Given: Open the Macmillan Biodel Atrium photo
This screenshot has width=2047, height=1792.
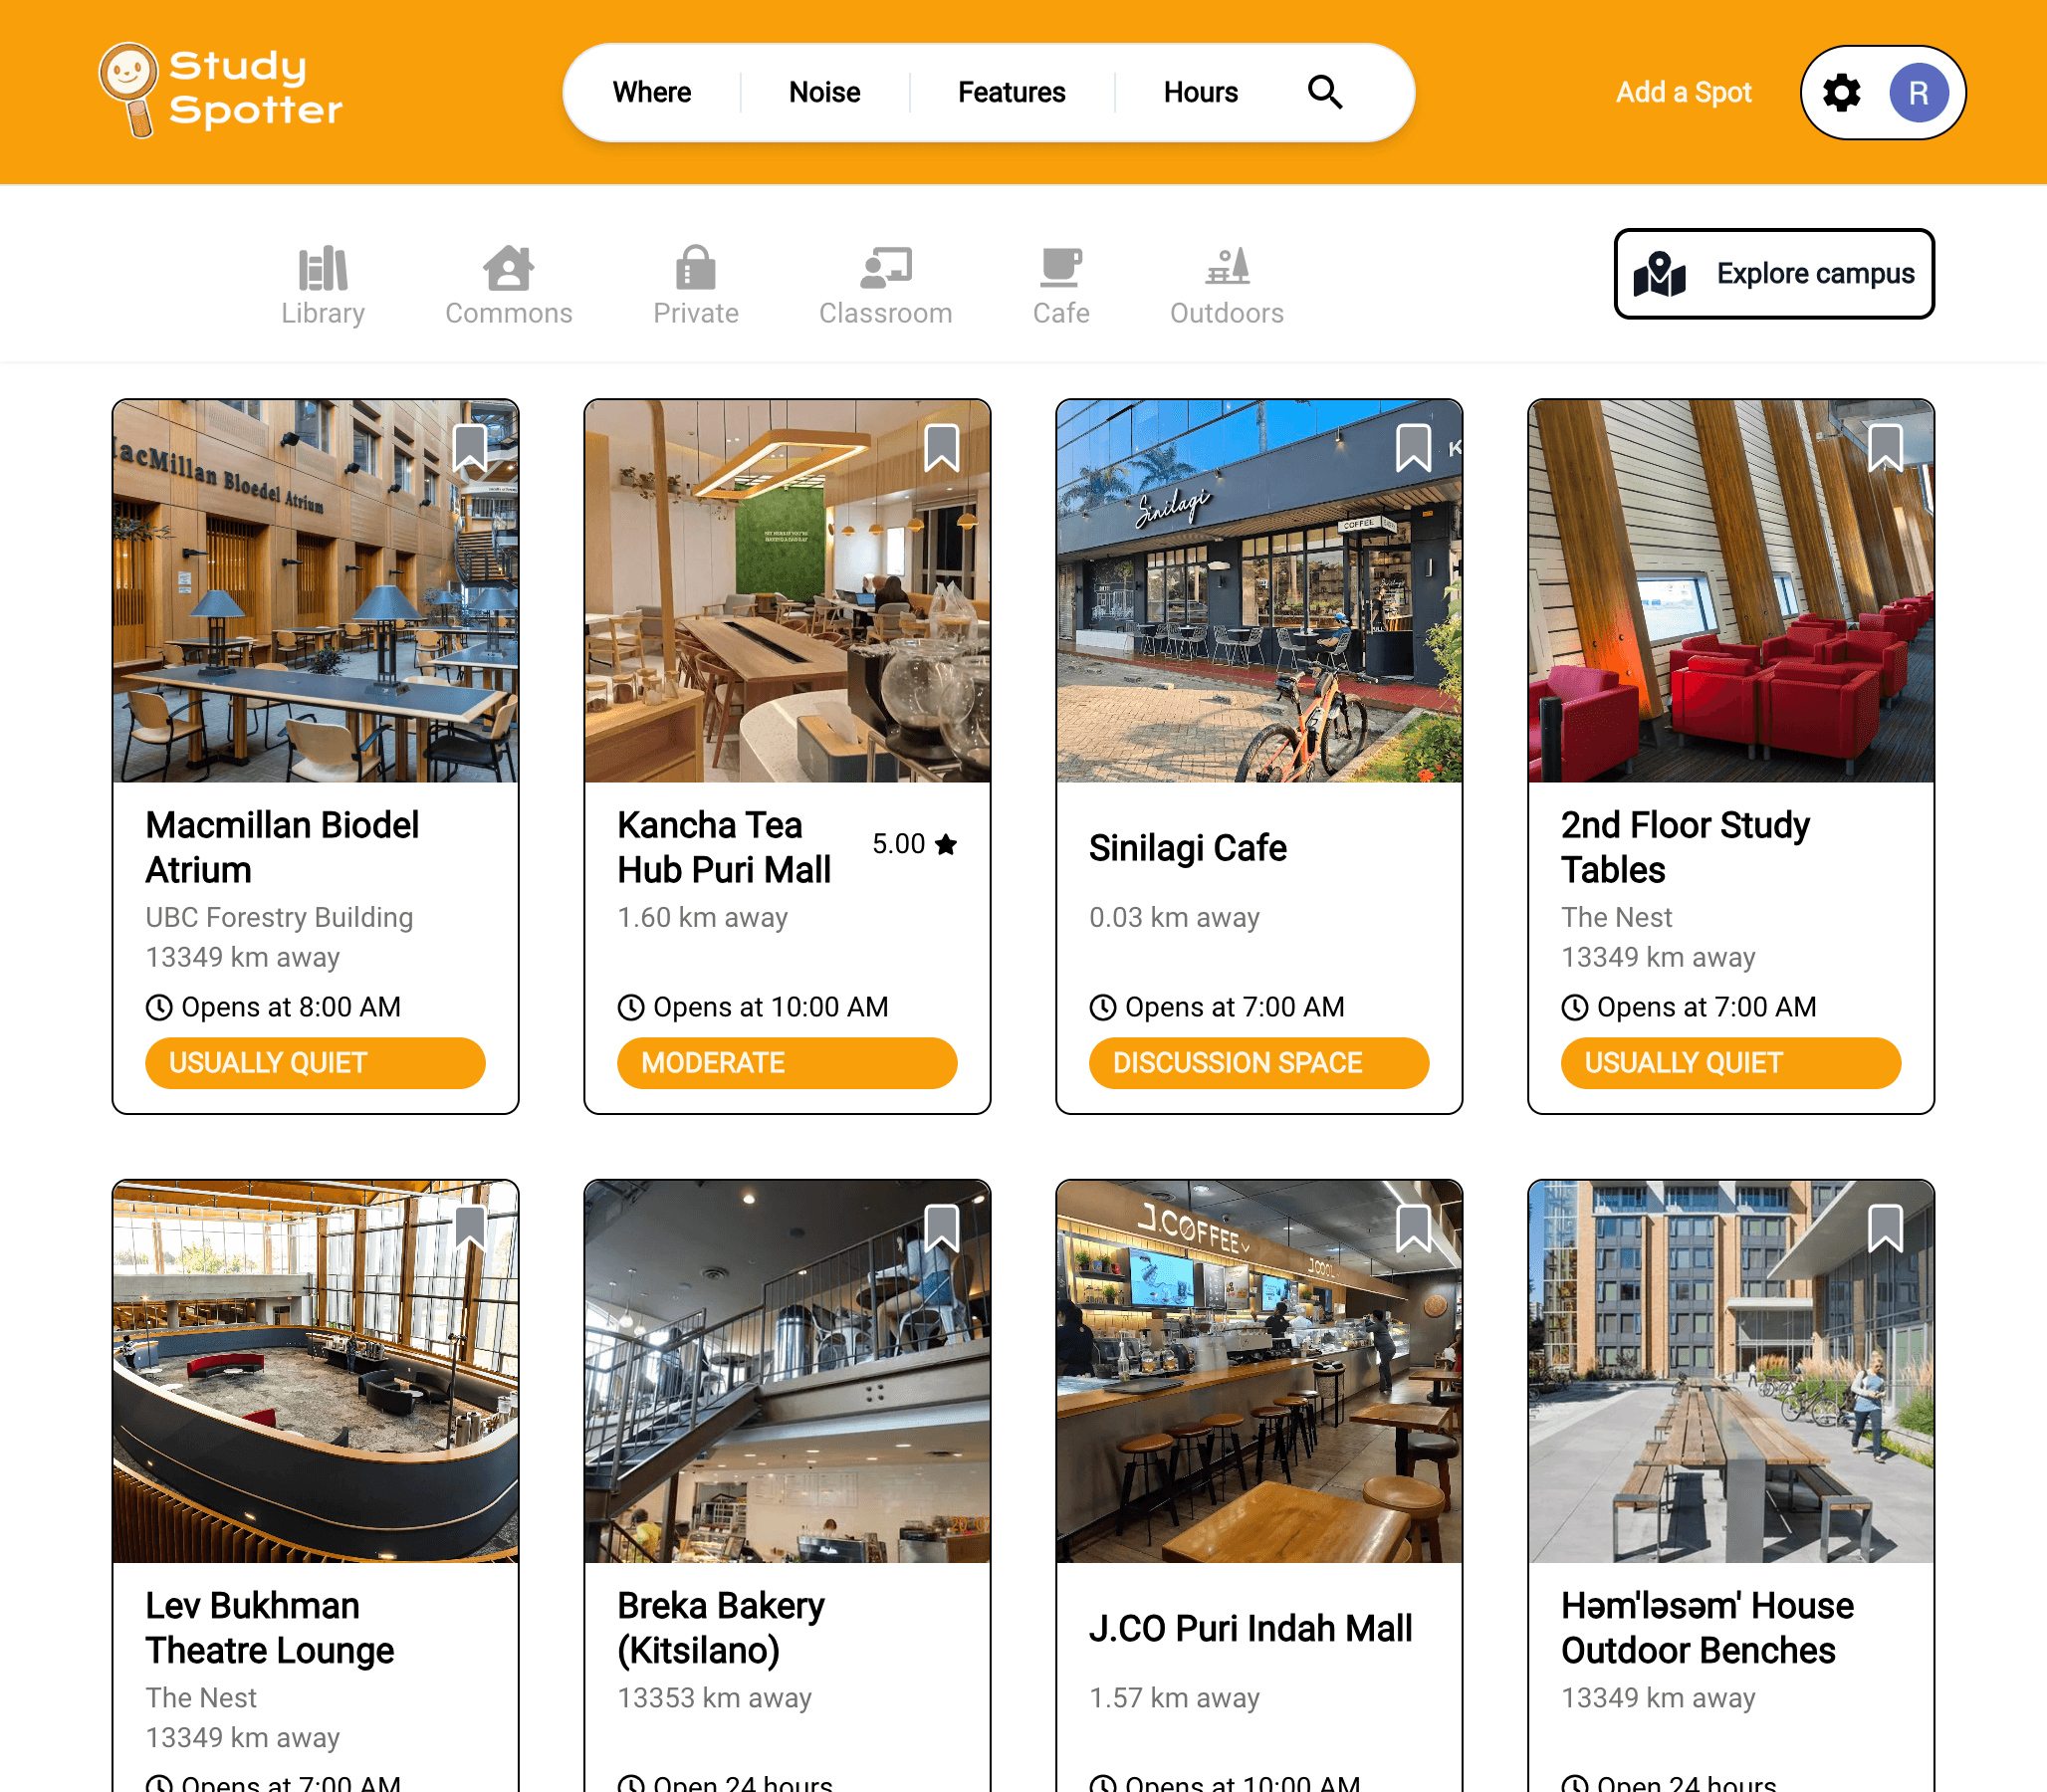Looking at the screenshot, I should [315, 591].
